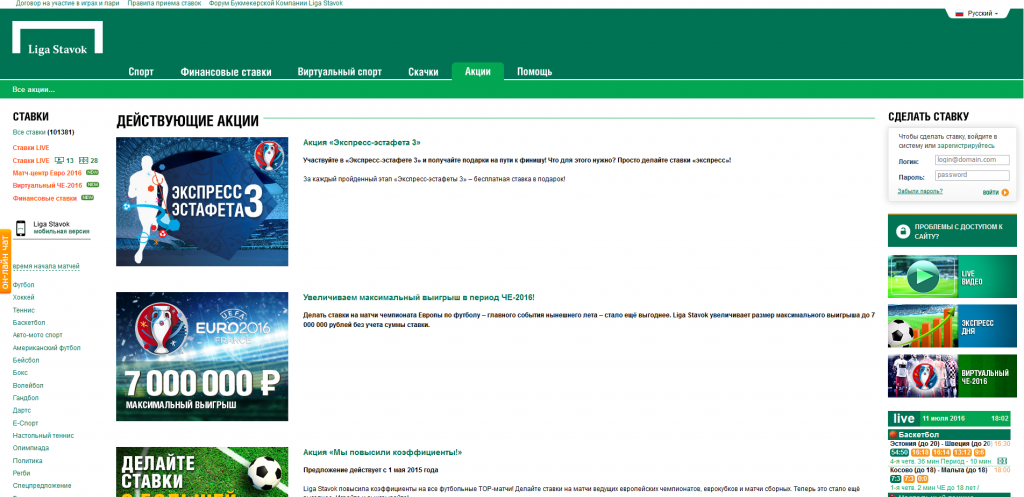The height and width of the screenshot is (497, 1024).
Task: Select Теннис in sports list
Action: (24, 310)
